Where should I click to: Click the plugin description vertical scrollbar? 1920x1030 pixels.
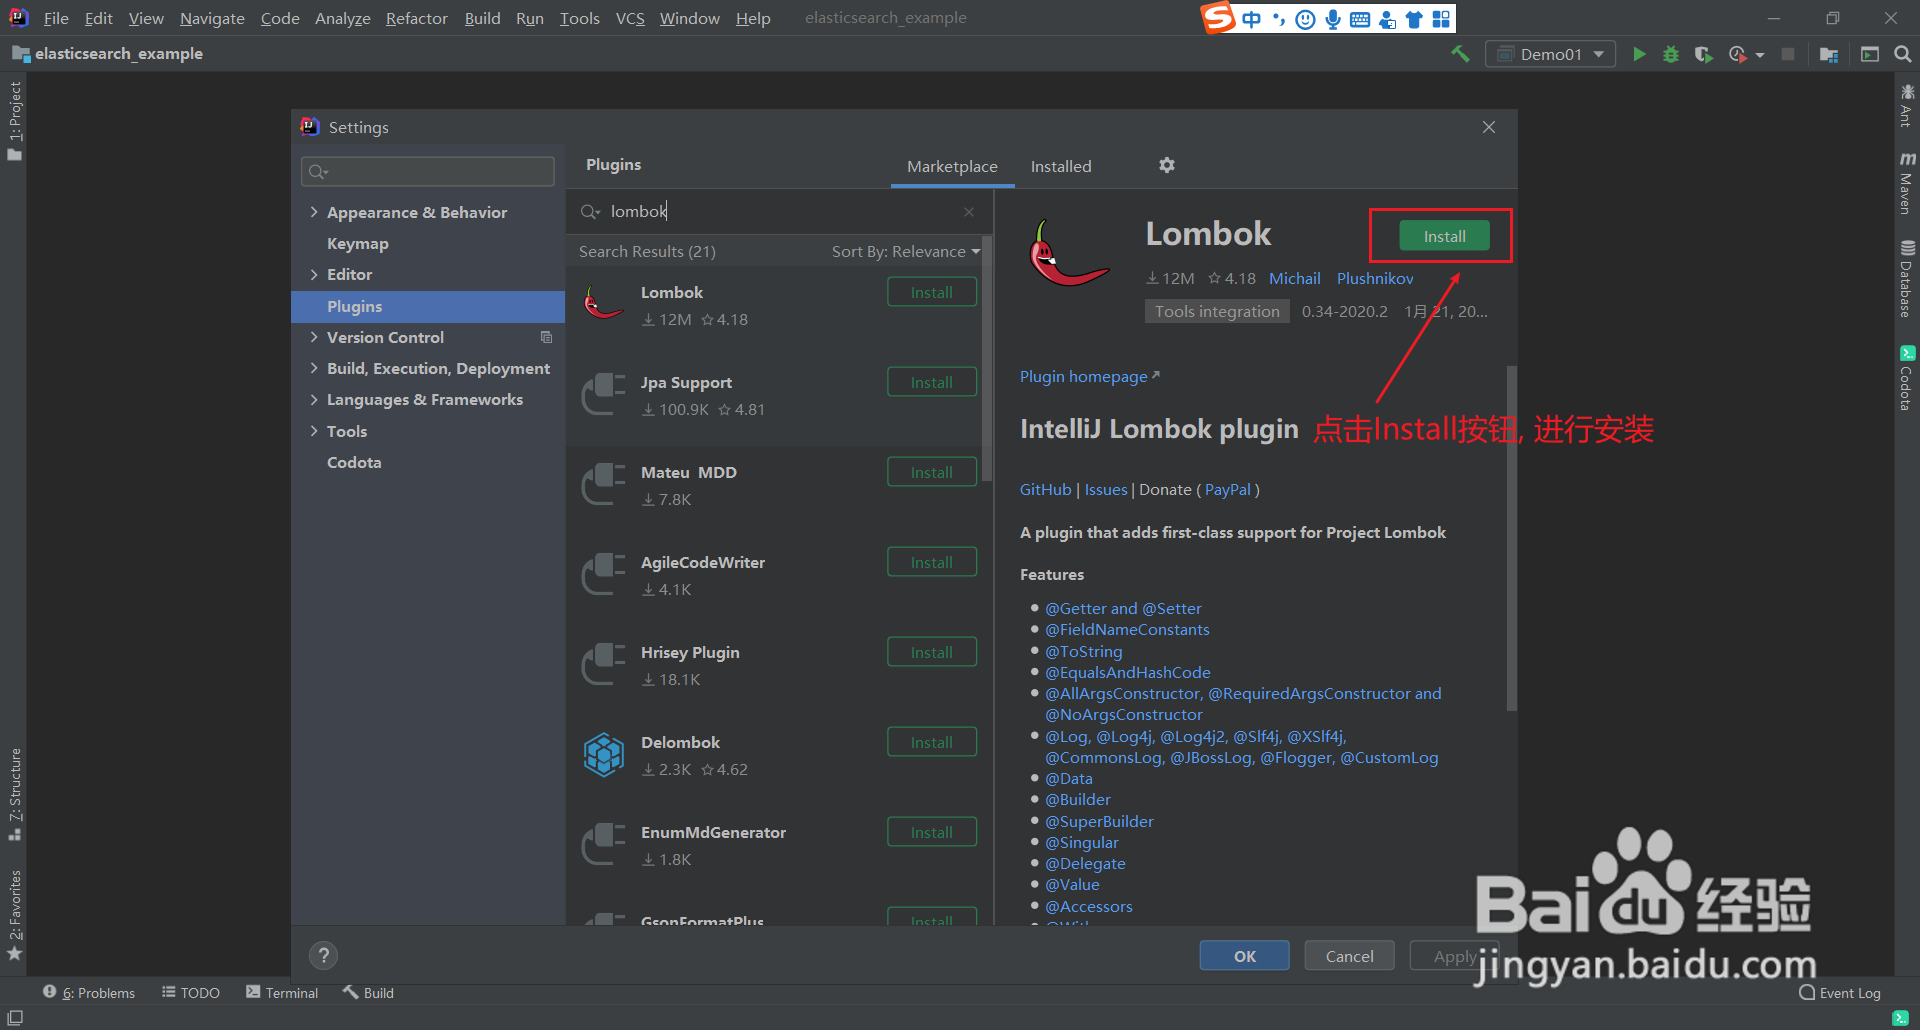coord(1511,538)
